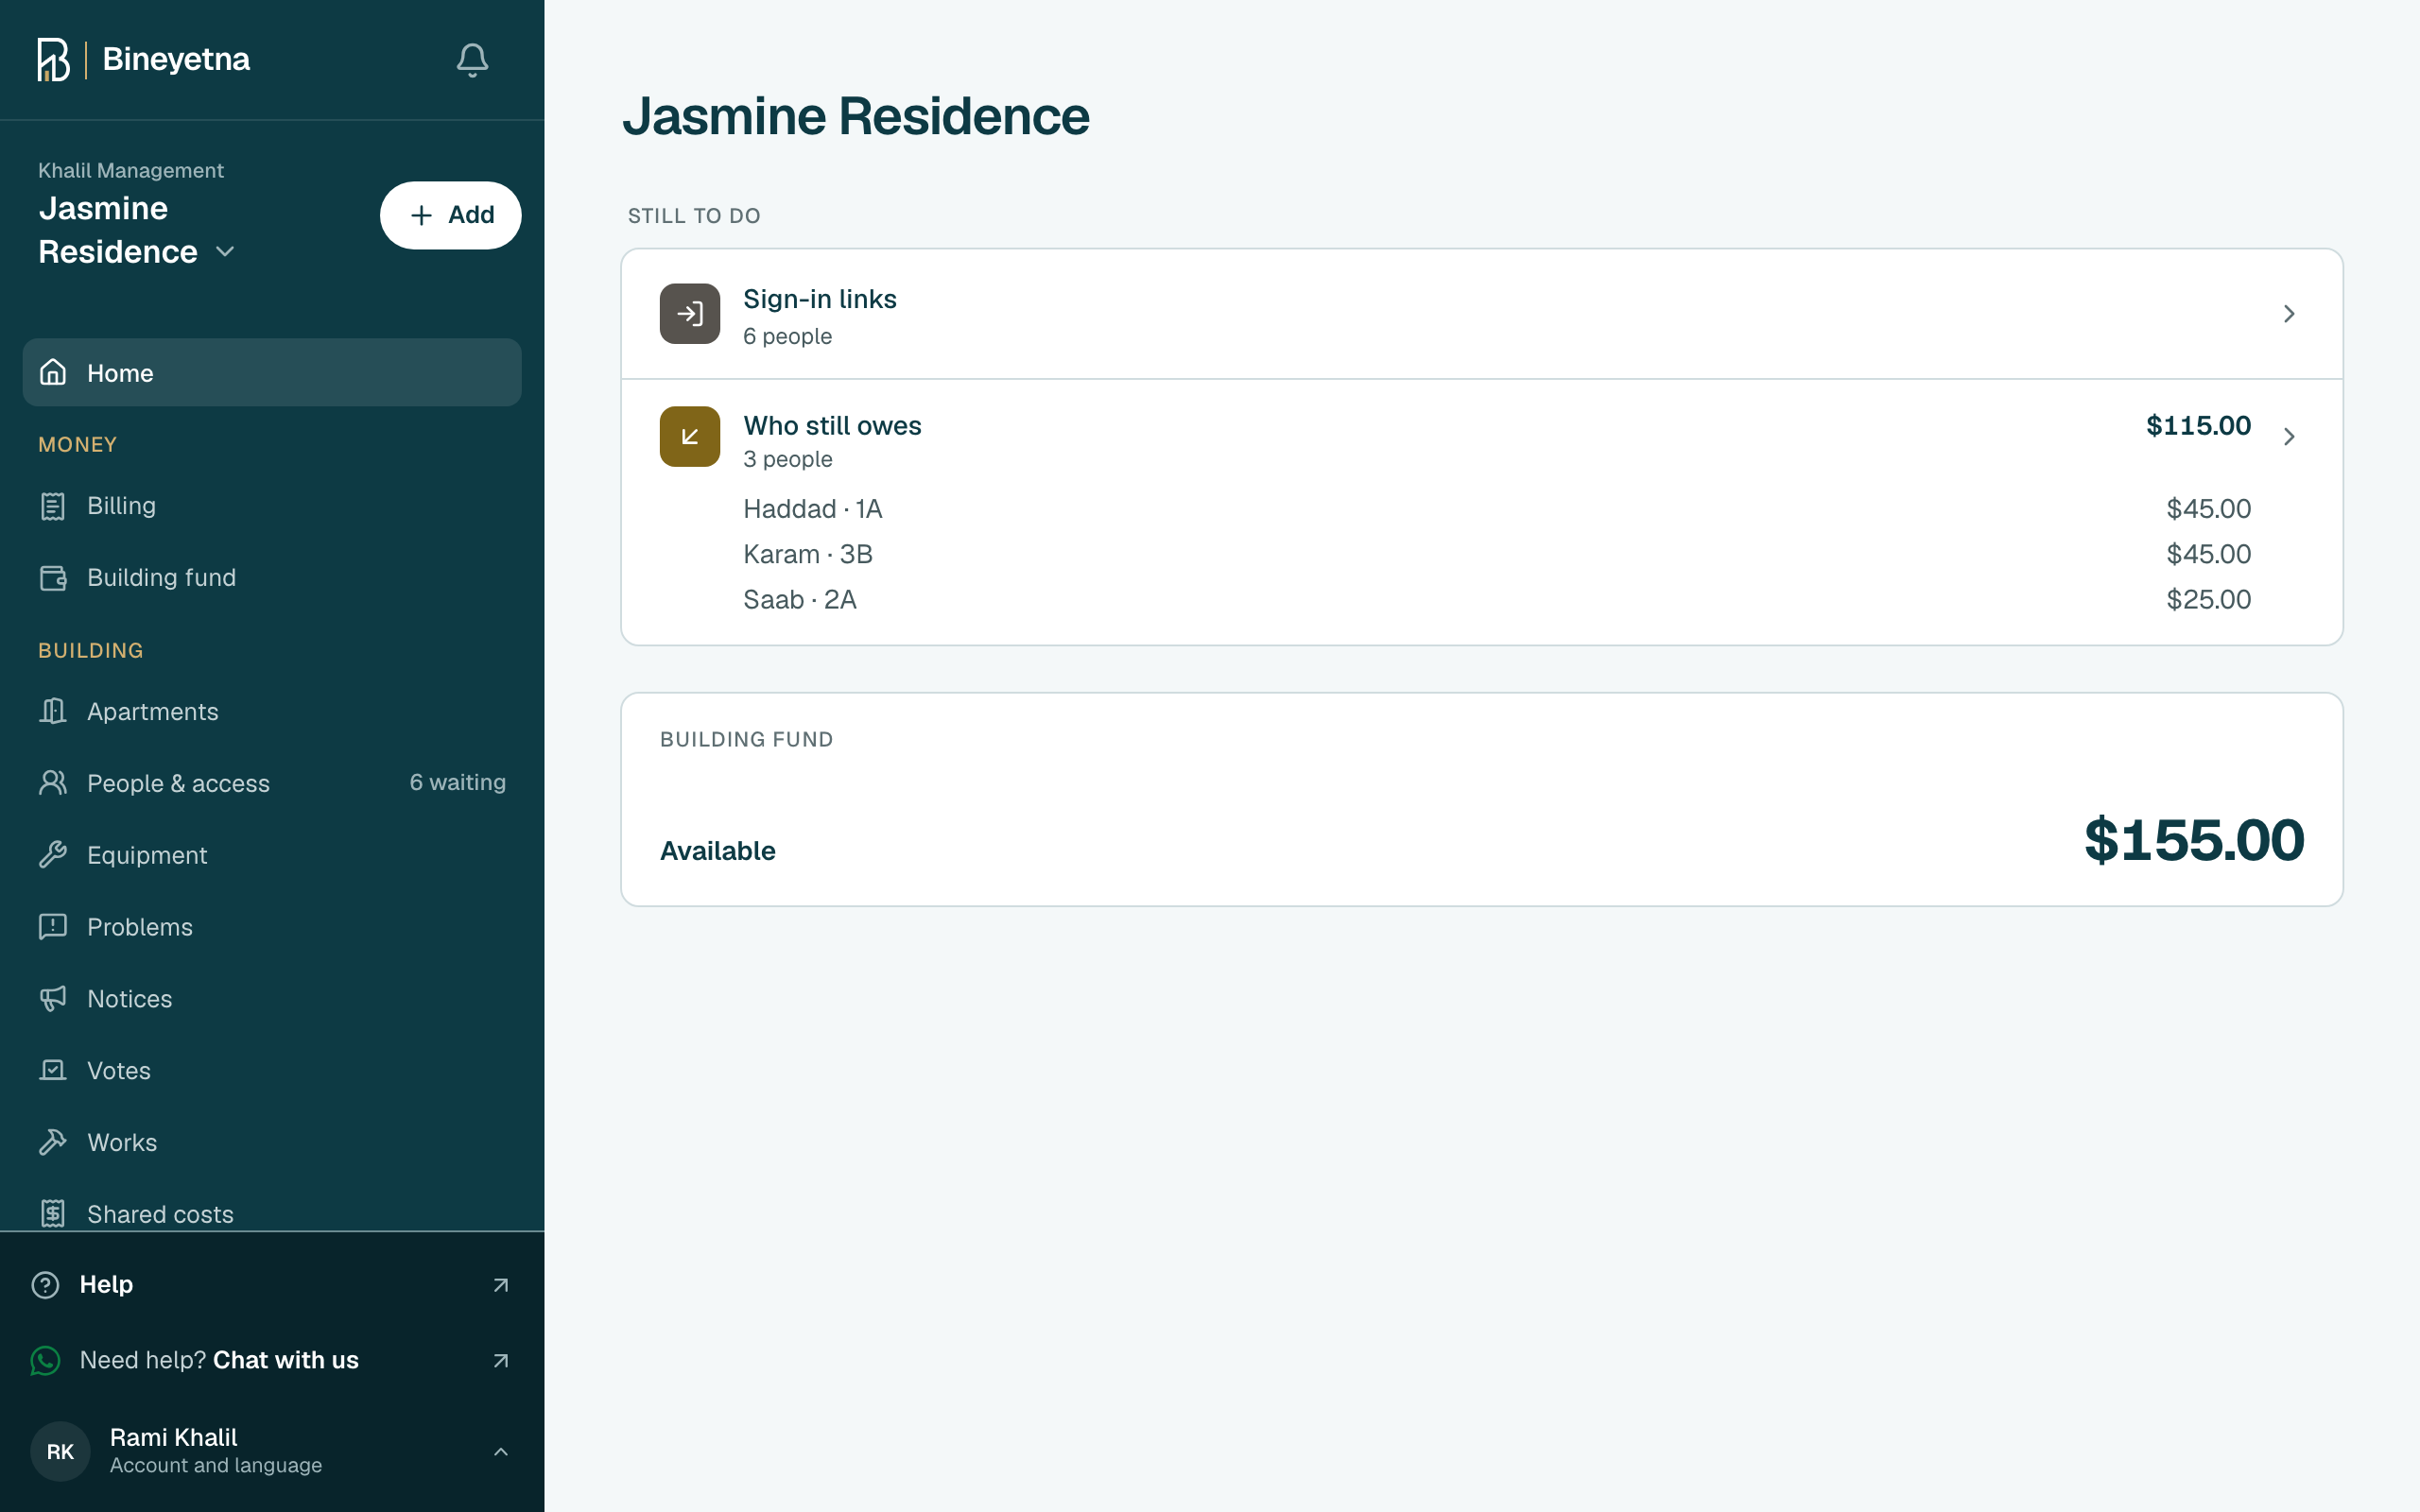Click the Help question mark icon
This screenshot has height=1512, width=2420.
(45, 1284)
